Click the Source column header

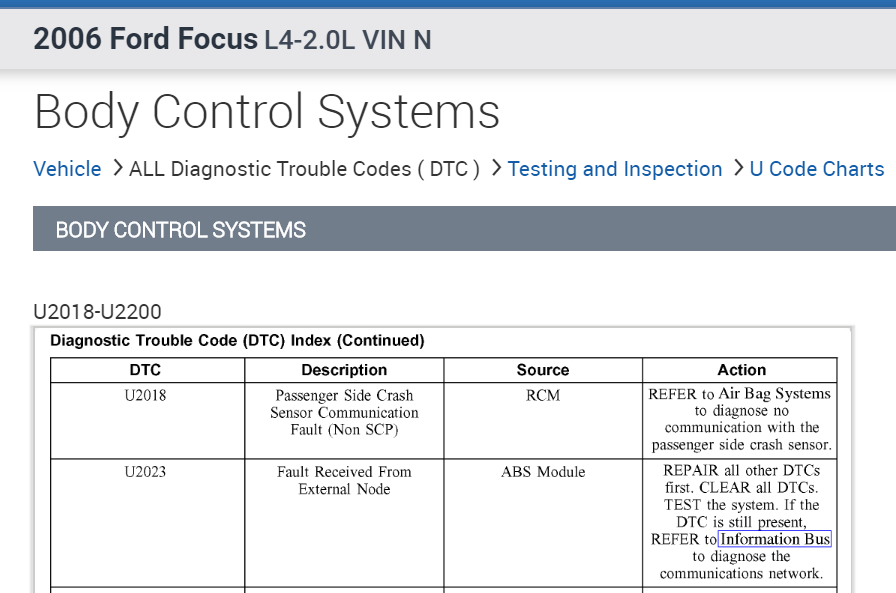pos(543,370)
